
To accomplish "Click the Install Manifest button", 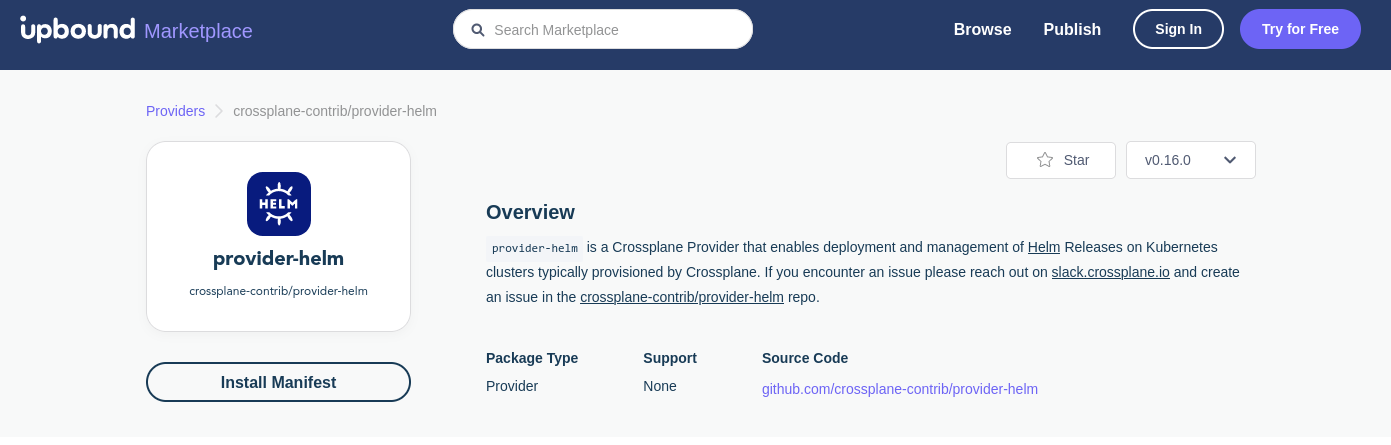I will tap(278, 382).
